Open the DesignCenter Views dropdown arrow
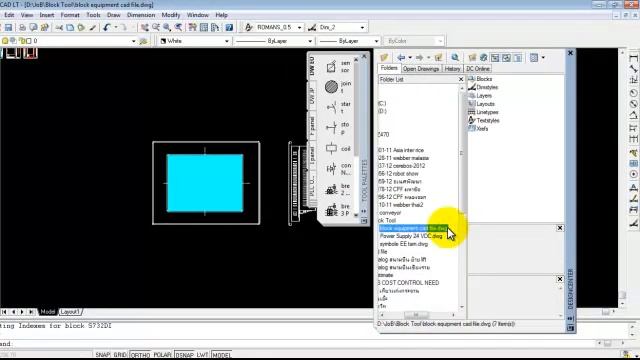 [543, 58]
